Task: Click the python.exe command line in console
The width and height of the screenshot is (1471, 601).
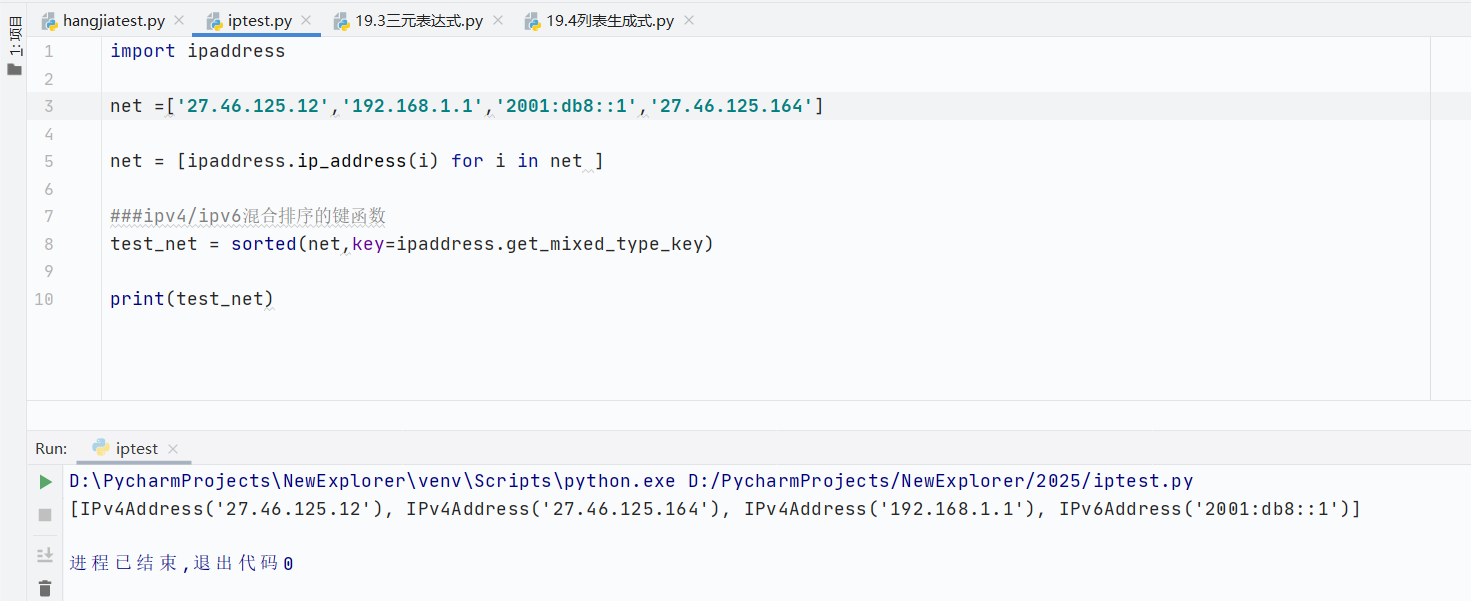Action: pos(632,482)
